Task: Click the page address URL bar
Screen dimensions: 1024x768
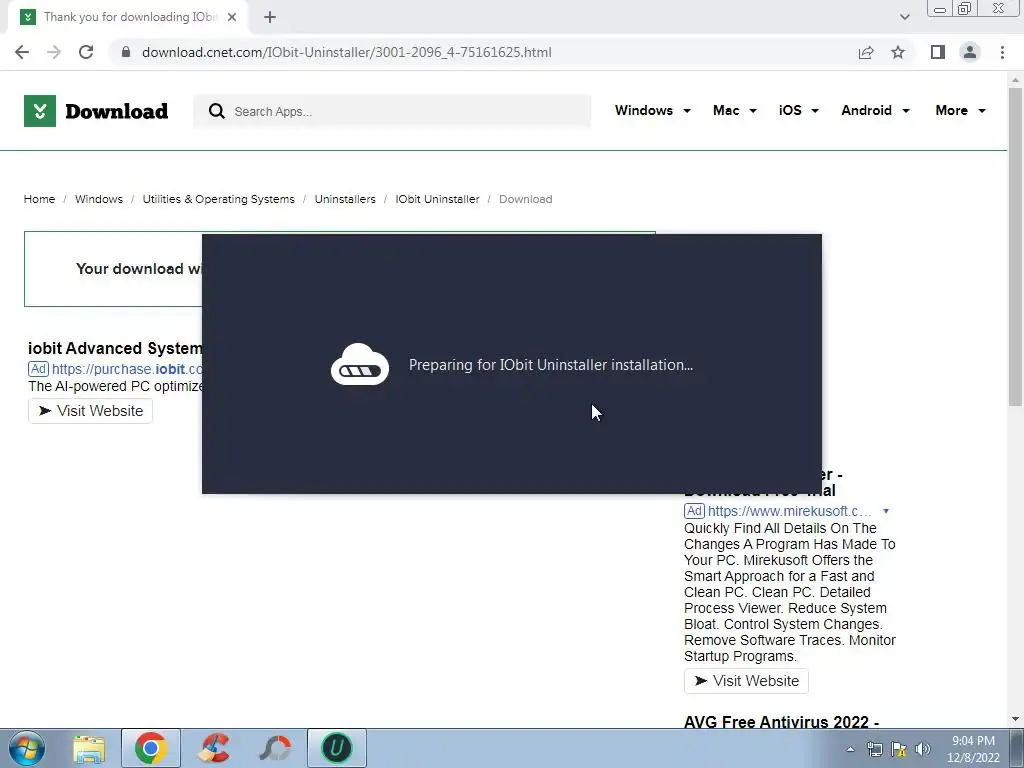Action: 483,52
